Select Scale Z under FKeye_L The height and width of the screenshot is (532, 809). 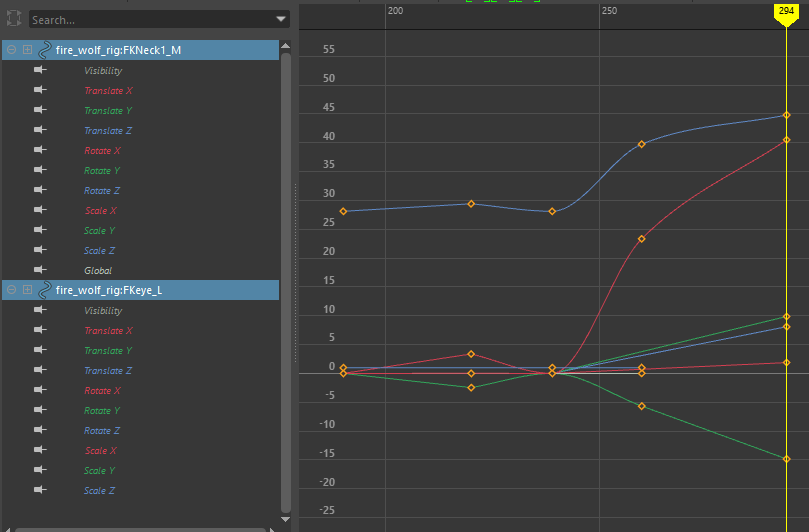100,491
